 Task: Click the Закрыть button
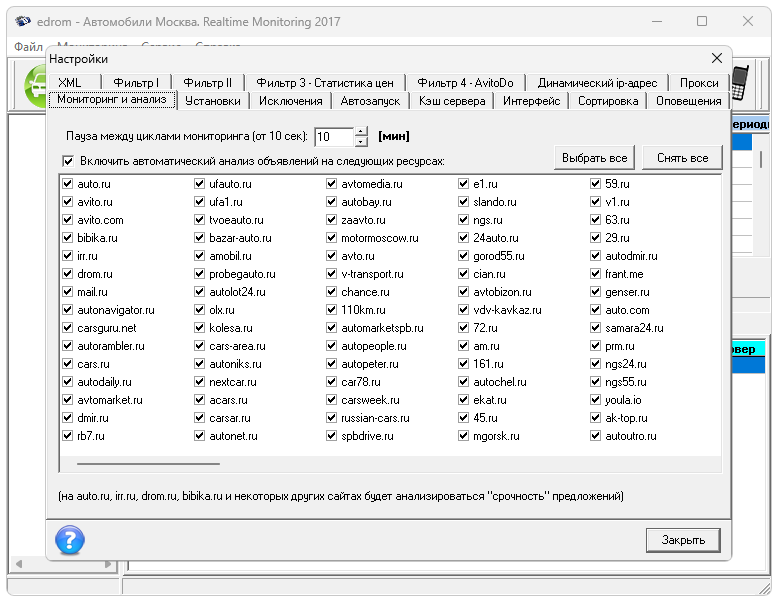coord(683,539)
